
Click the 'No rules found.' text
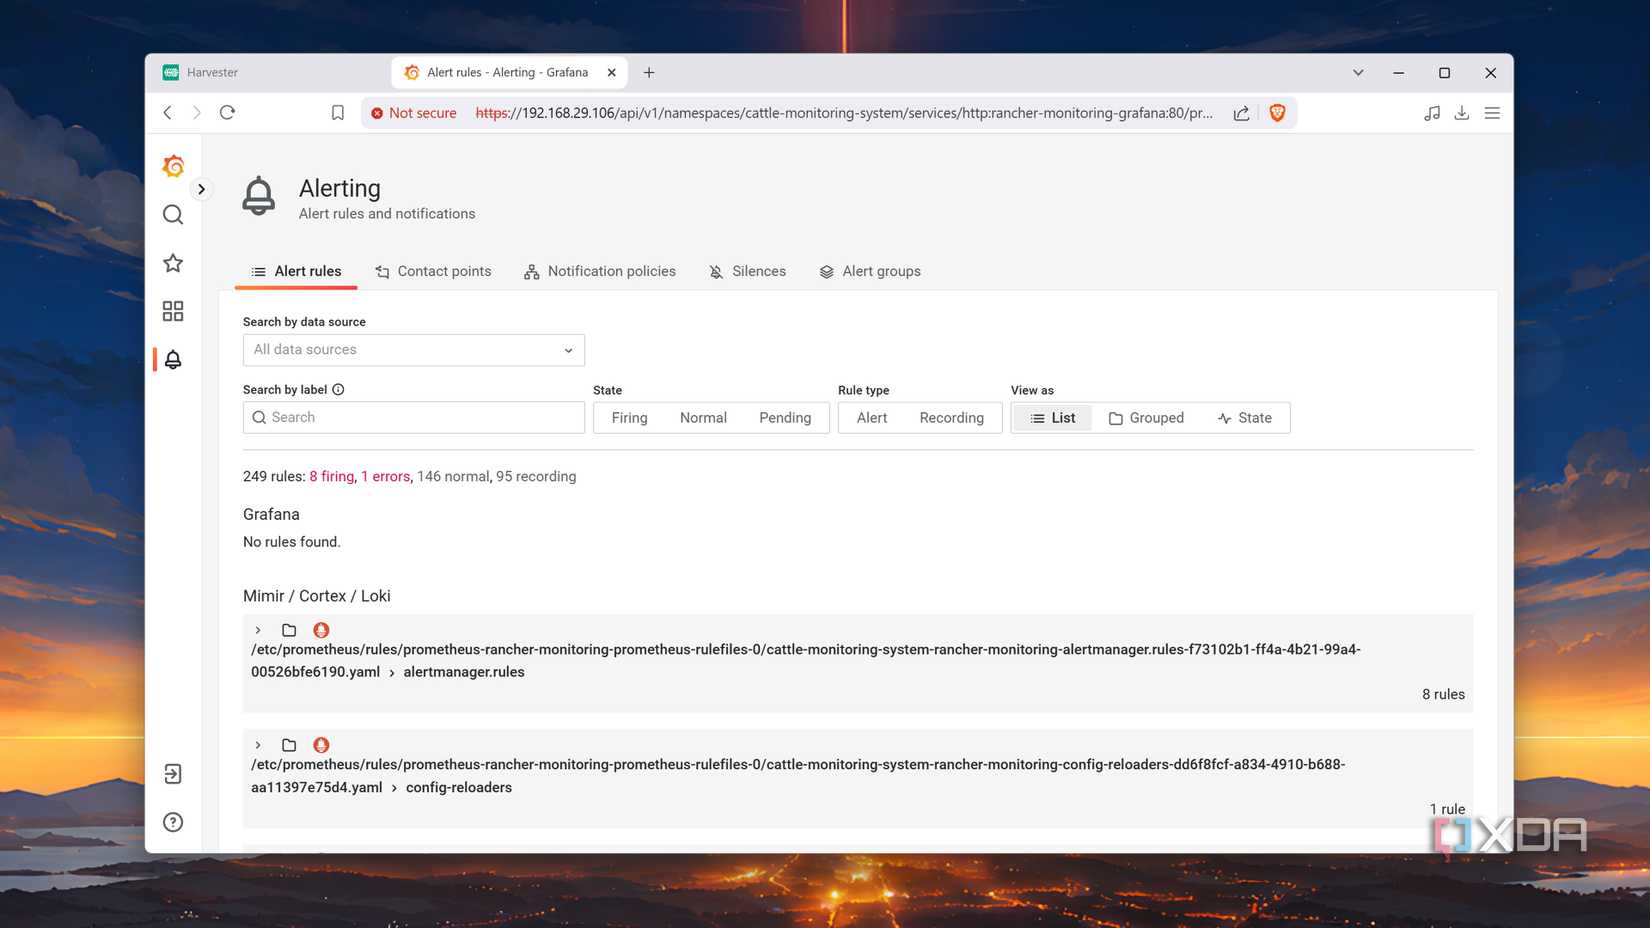click(292, 542)
